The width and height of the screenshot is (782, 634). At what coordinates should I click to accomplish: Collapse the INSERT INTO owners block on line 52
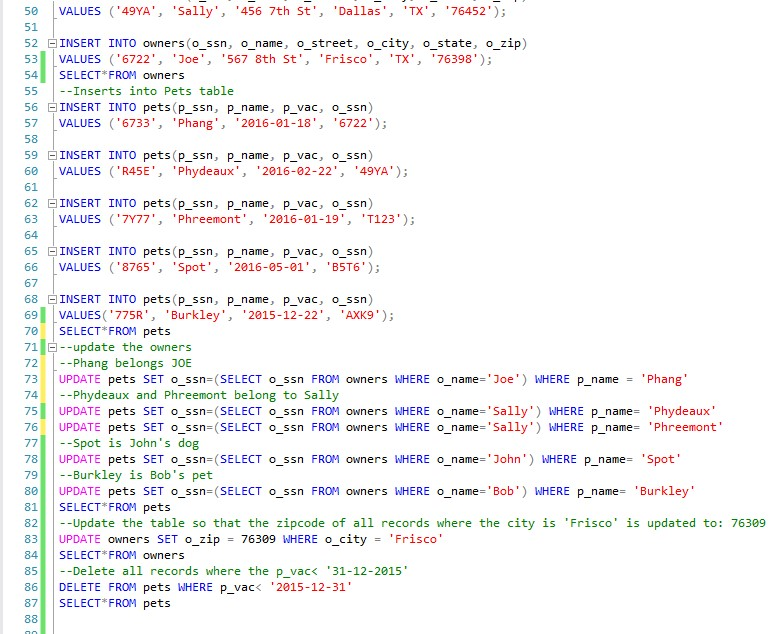pos(52,43)
